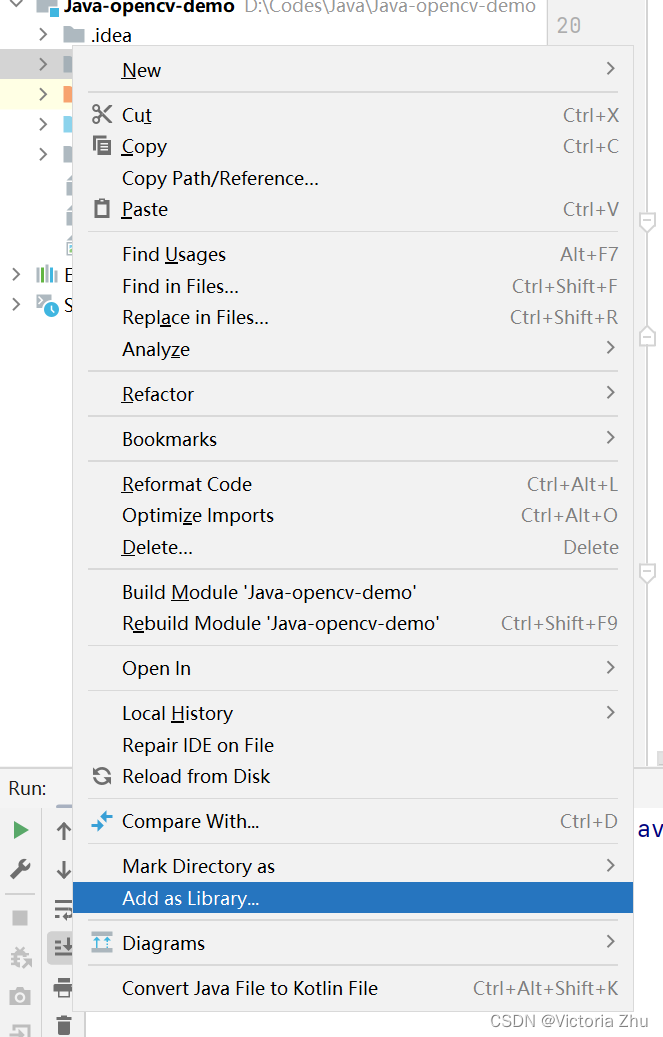Open run configuration wrench settings

point(20,869)
